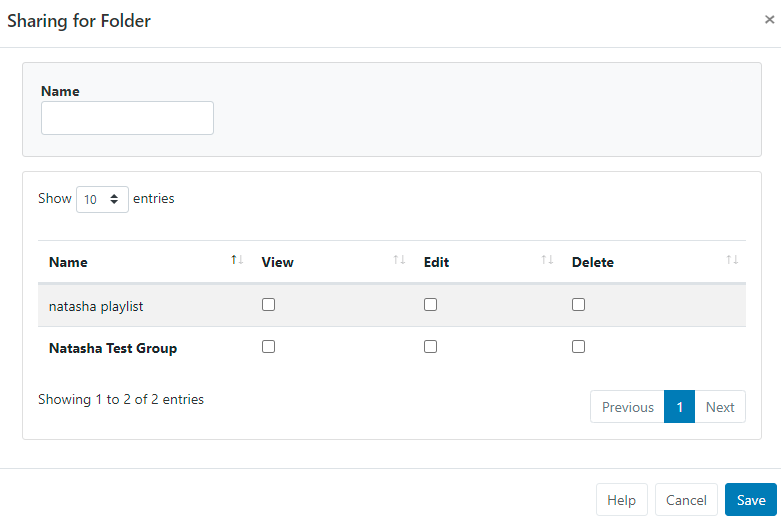Select page 1 in pagination

[x=679, y=407]
